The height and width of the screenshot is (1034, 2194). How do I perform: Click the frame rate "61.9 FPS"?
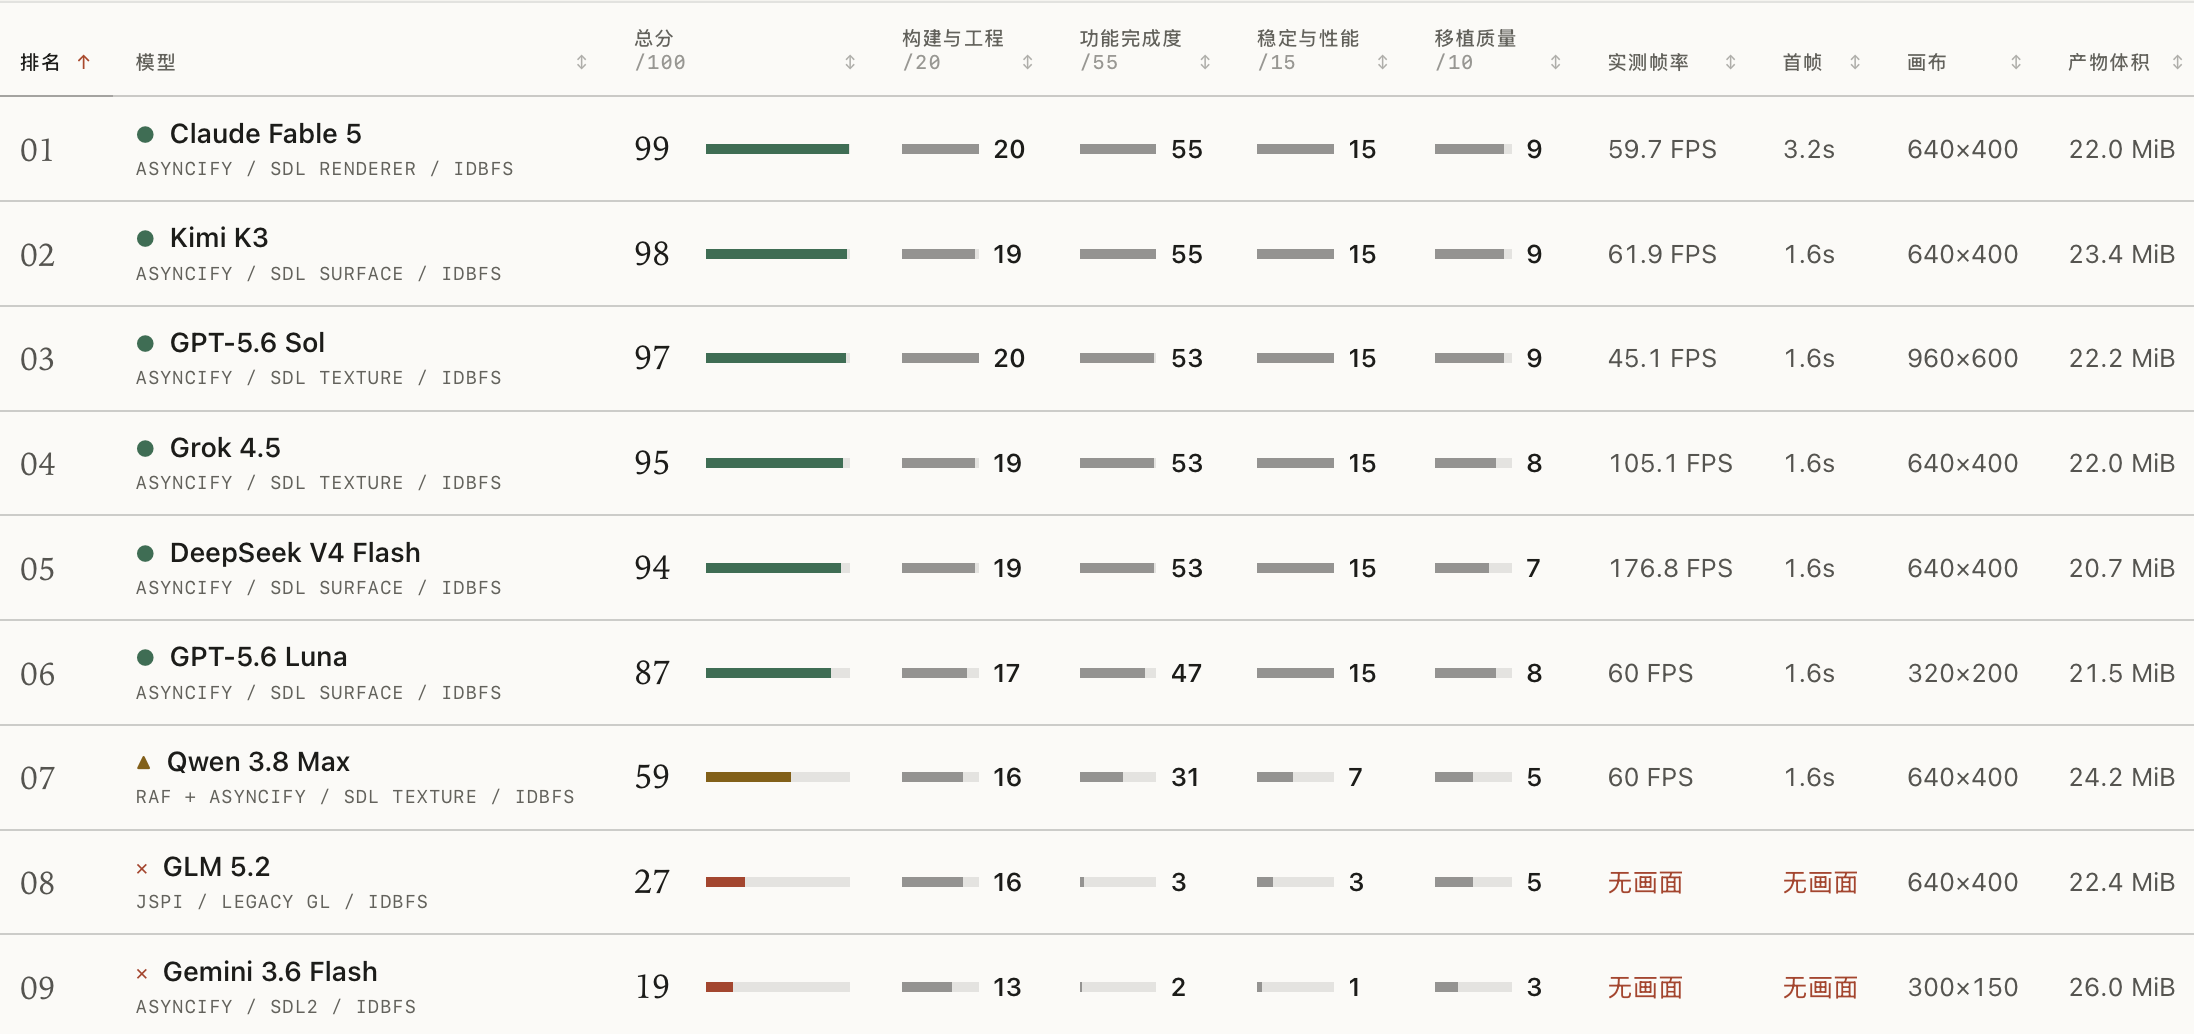tap(1662, 254)
